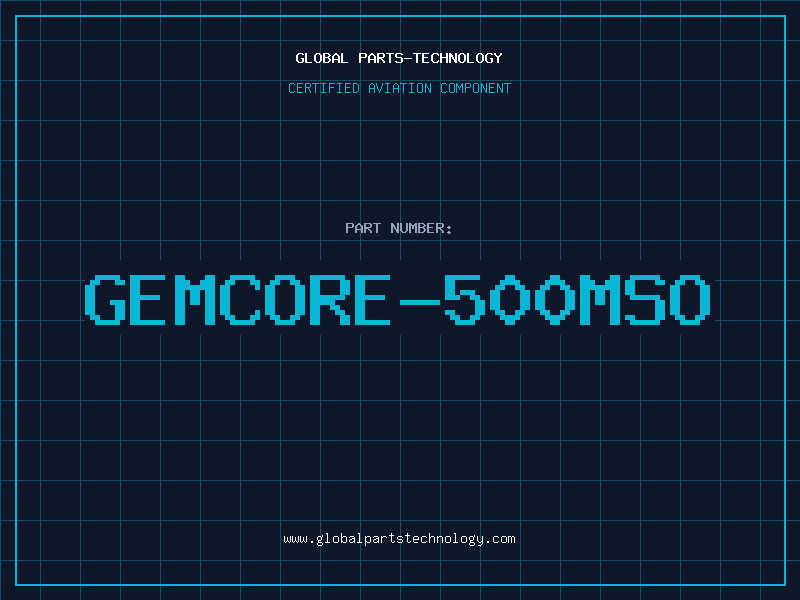Click the word COMPONENT in the subtitle
The image size is (800, 600).
pos(476,88)
